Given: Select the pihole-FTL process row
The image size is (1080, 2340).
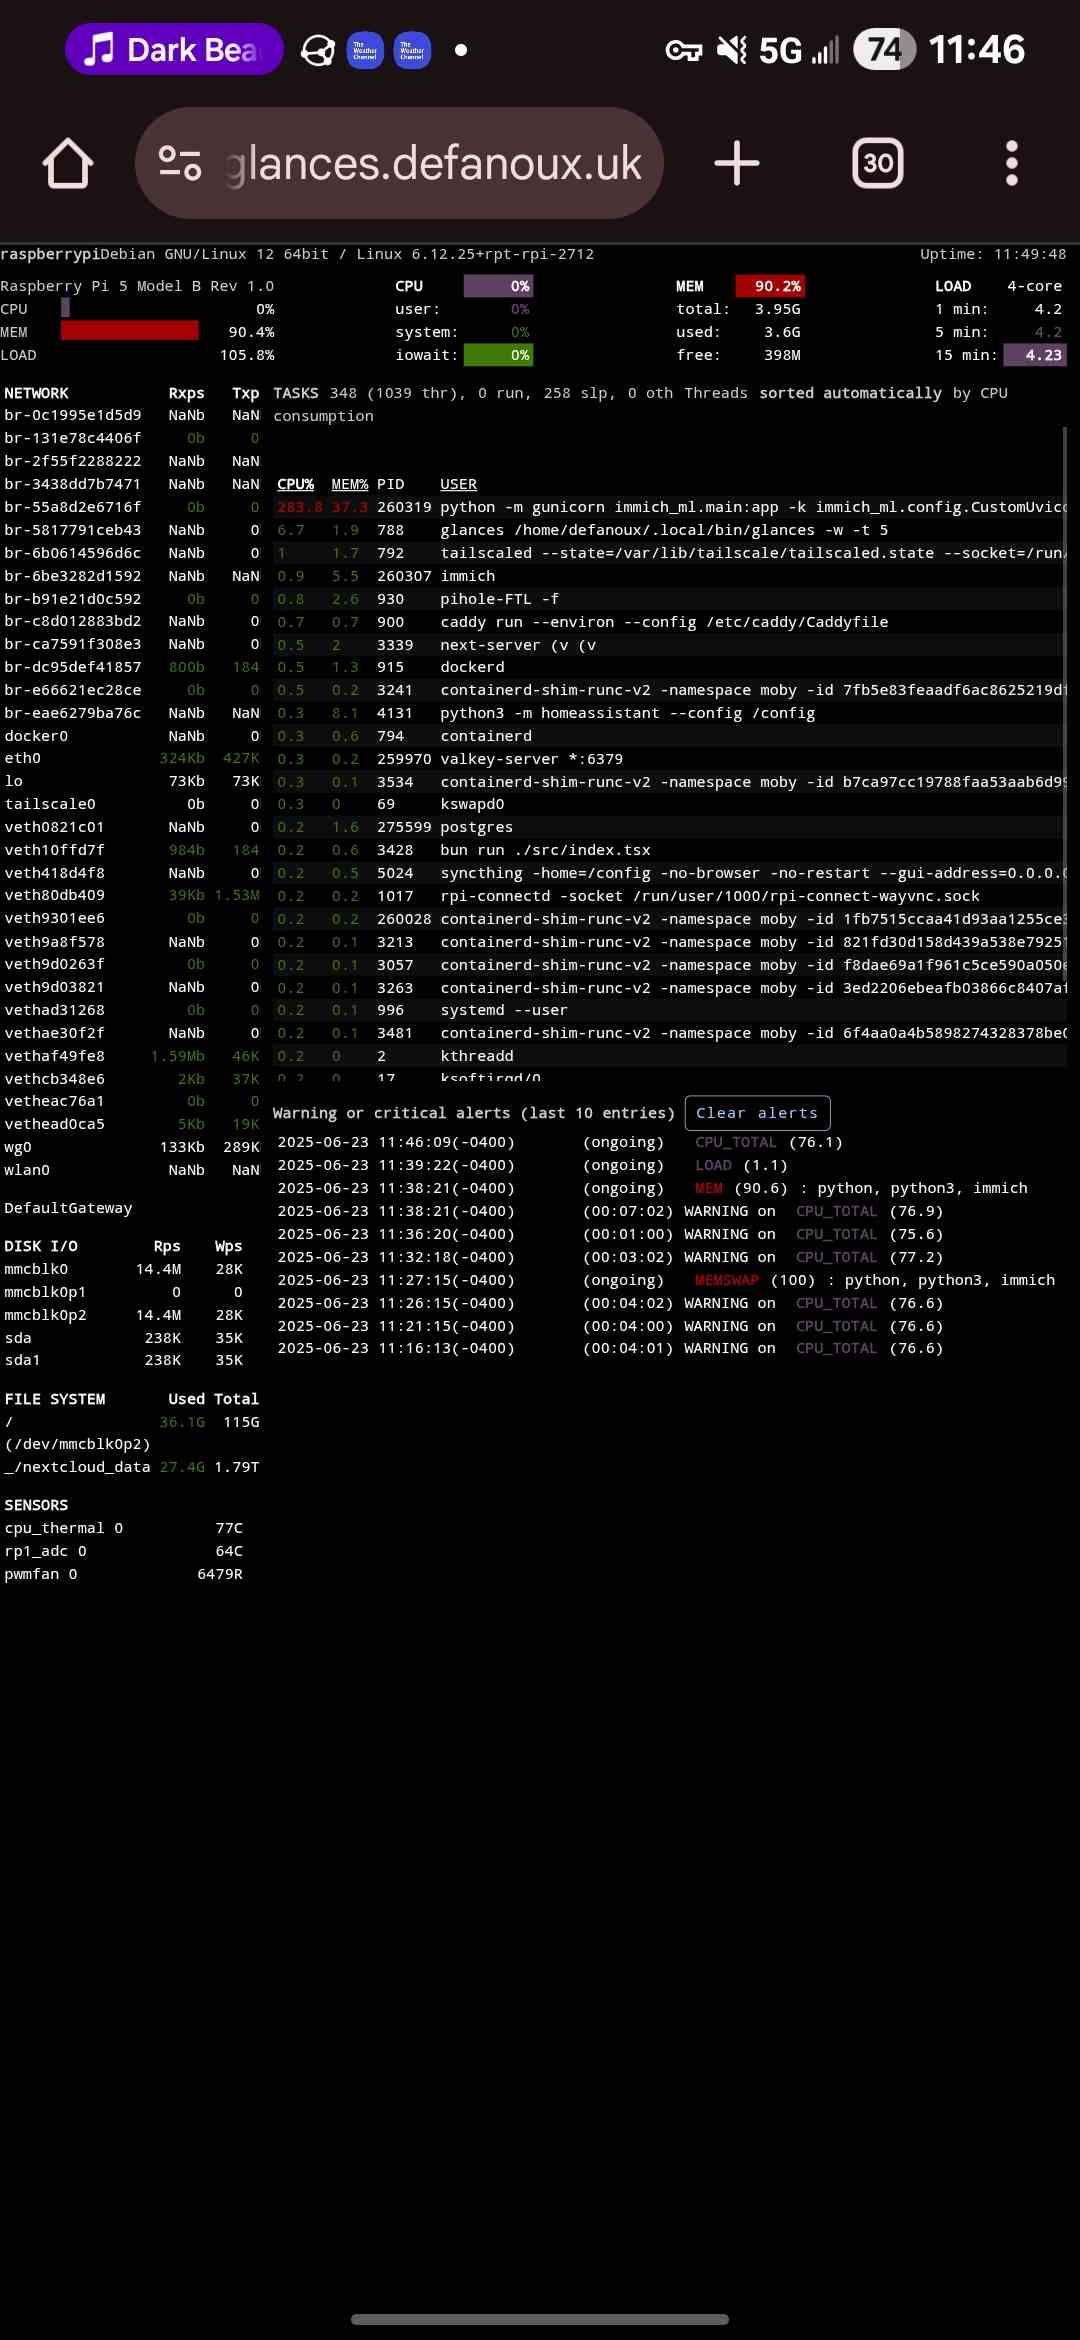Looking at the screenshot, I should coord(670,599).
